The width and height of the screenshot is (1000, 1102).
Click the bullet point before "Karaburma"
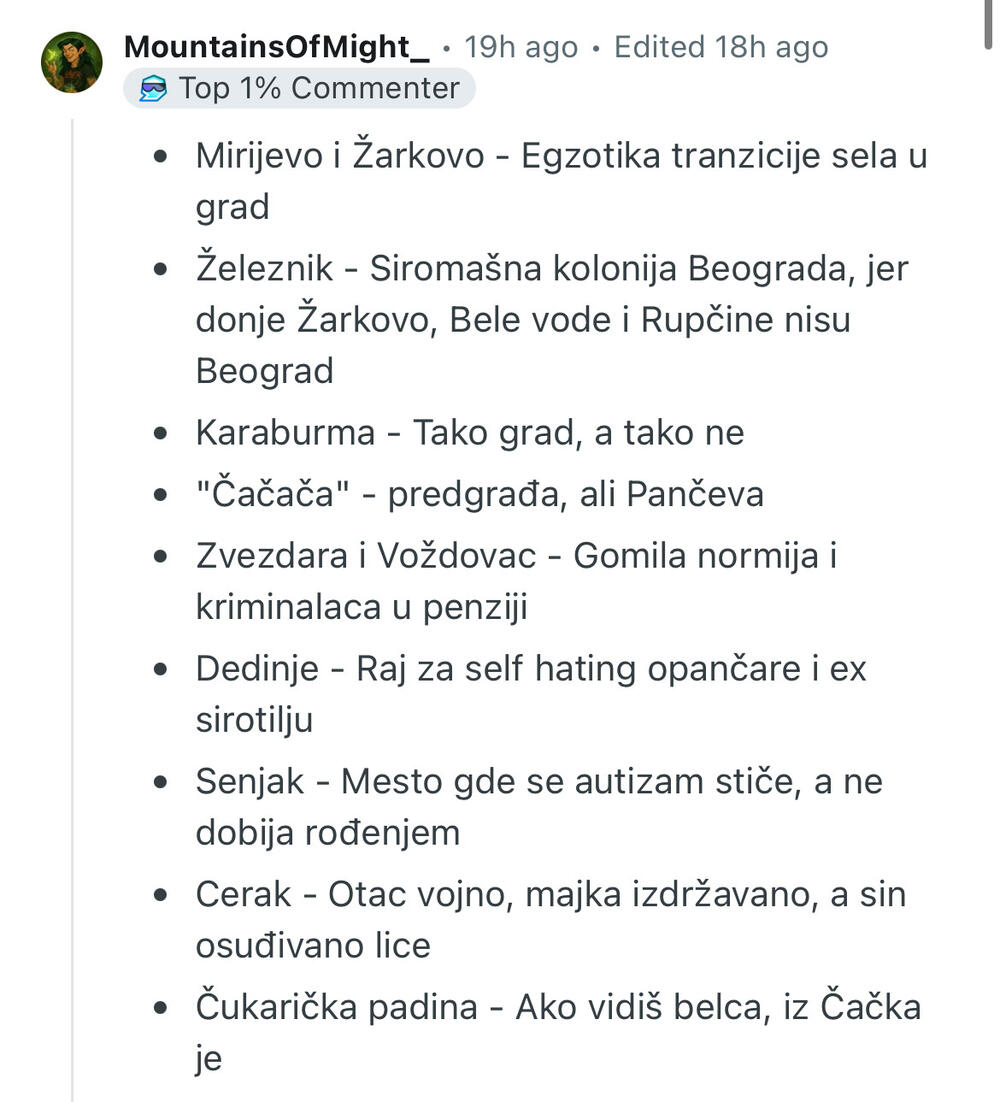coord(160,434)
